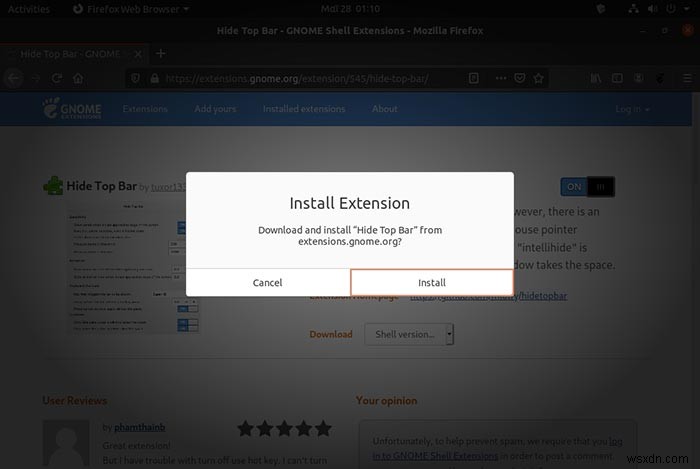Confirm with the Install button

pos(432,282)
